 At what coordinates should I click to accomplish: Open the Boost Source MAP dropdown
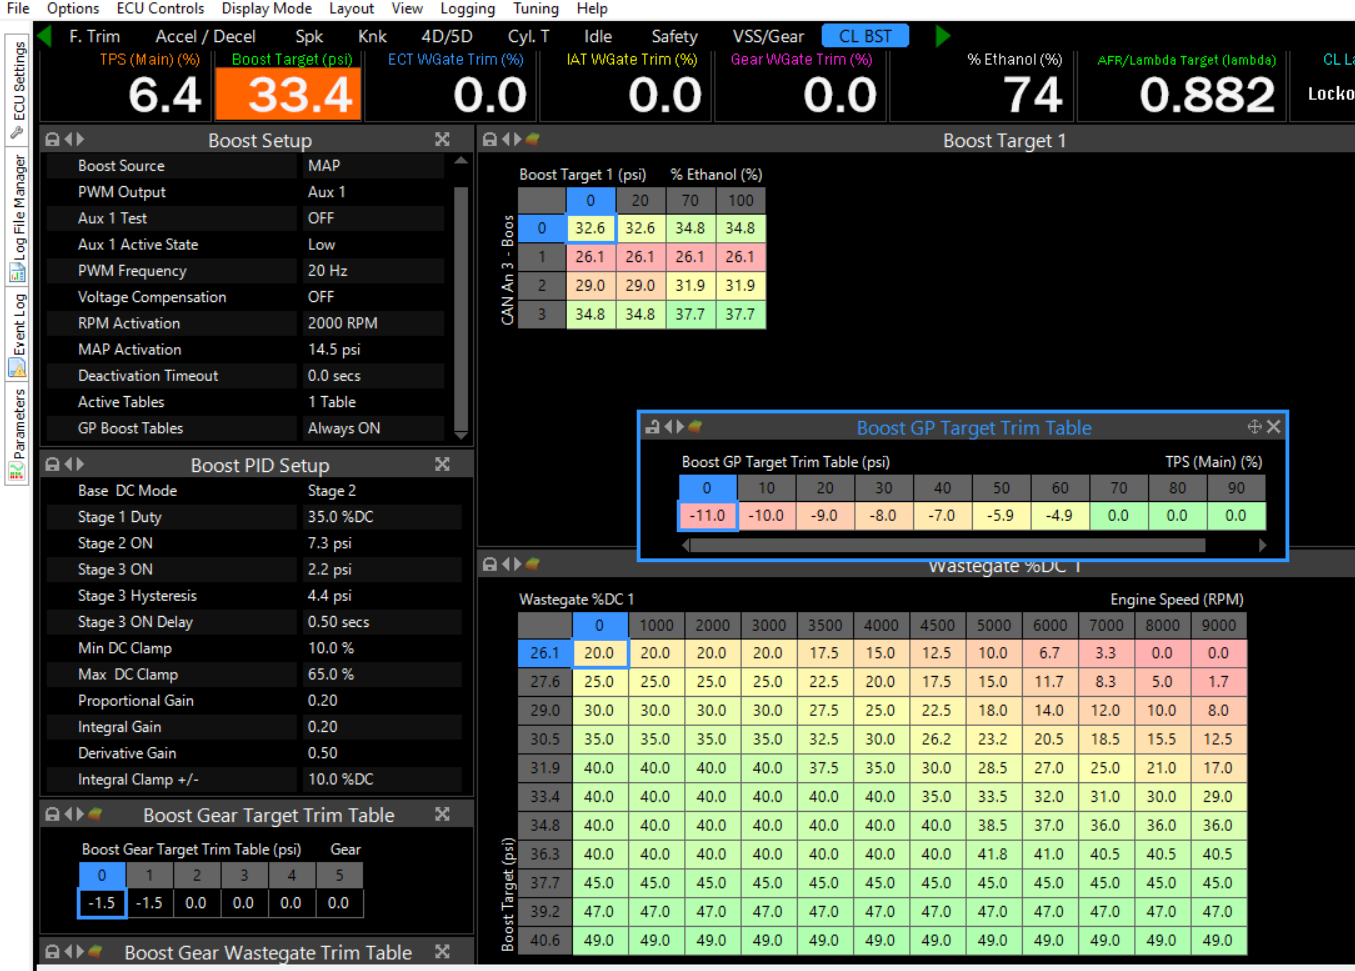click(374, 166)
